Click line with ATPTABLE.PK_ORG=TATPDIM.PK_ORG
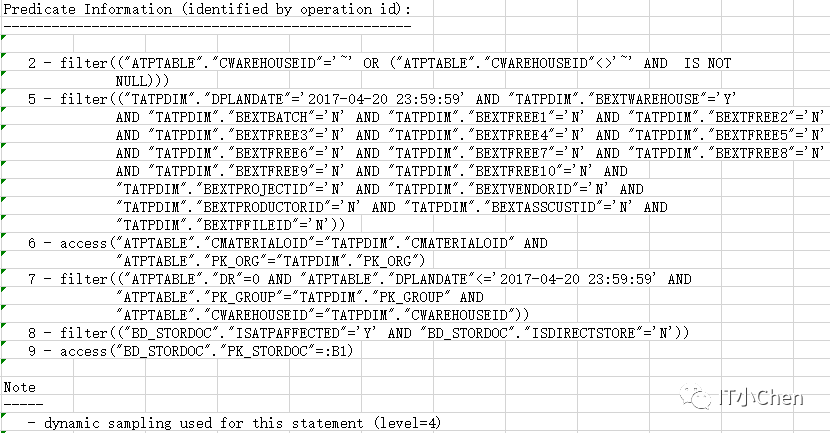The height and width of the screenshot is (433, 830). coord(250,261)
